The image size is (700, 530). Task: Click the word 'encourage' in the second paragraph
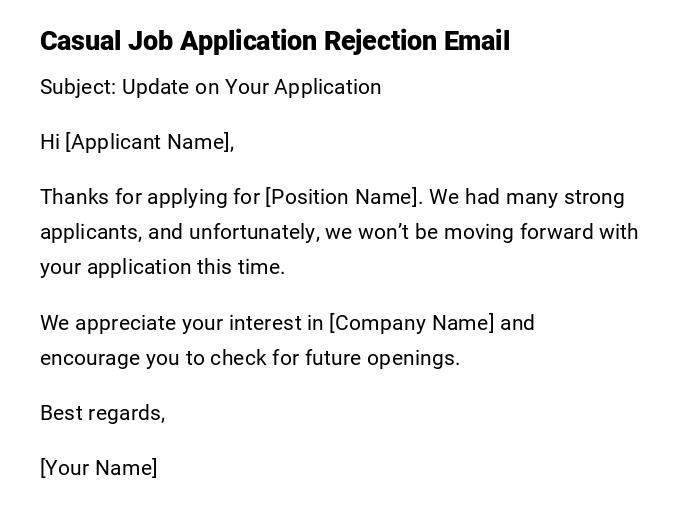[90, 358]
